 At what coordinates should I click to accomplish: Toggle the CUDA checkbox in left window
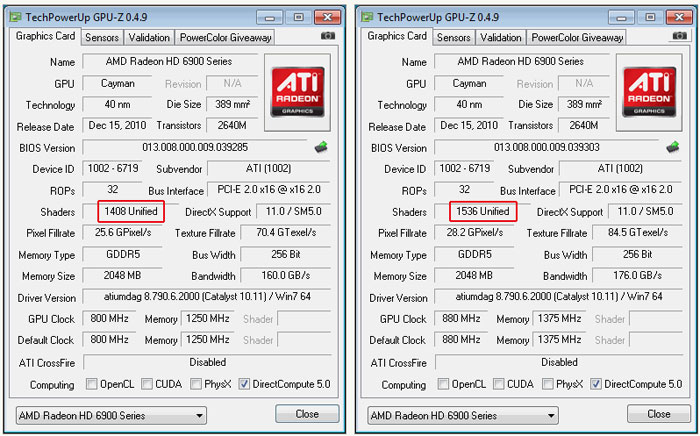coord(147,384)
